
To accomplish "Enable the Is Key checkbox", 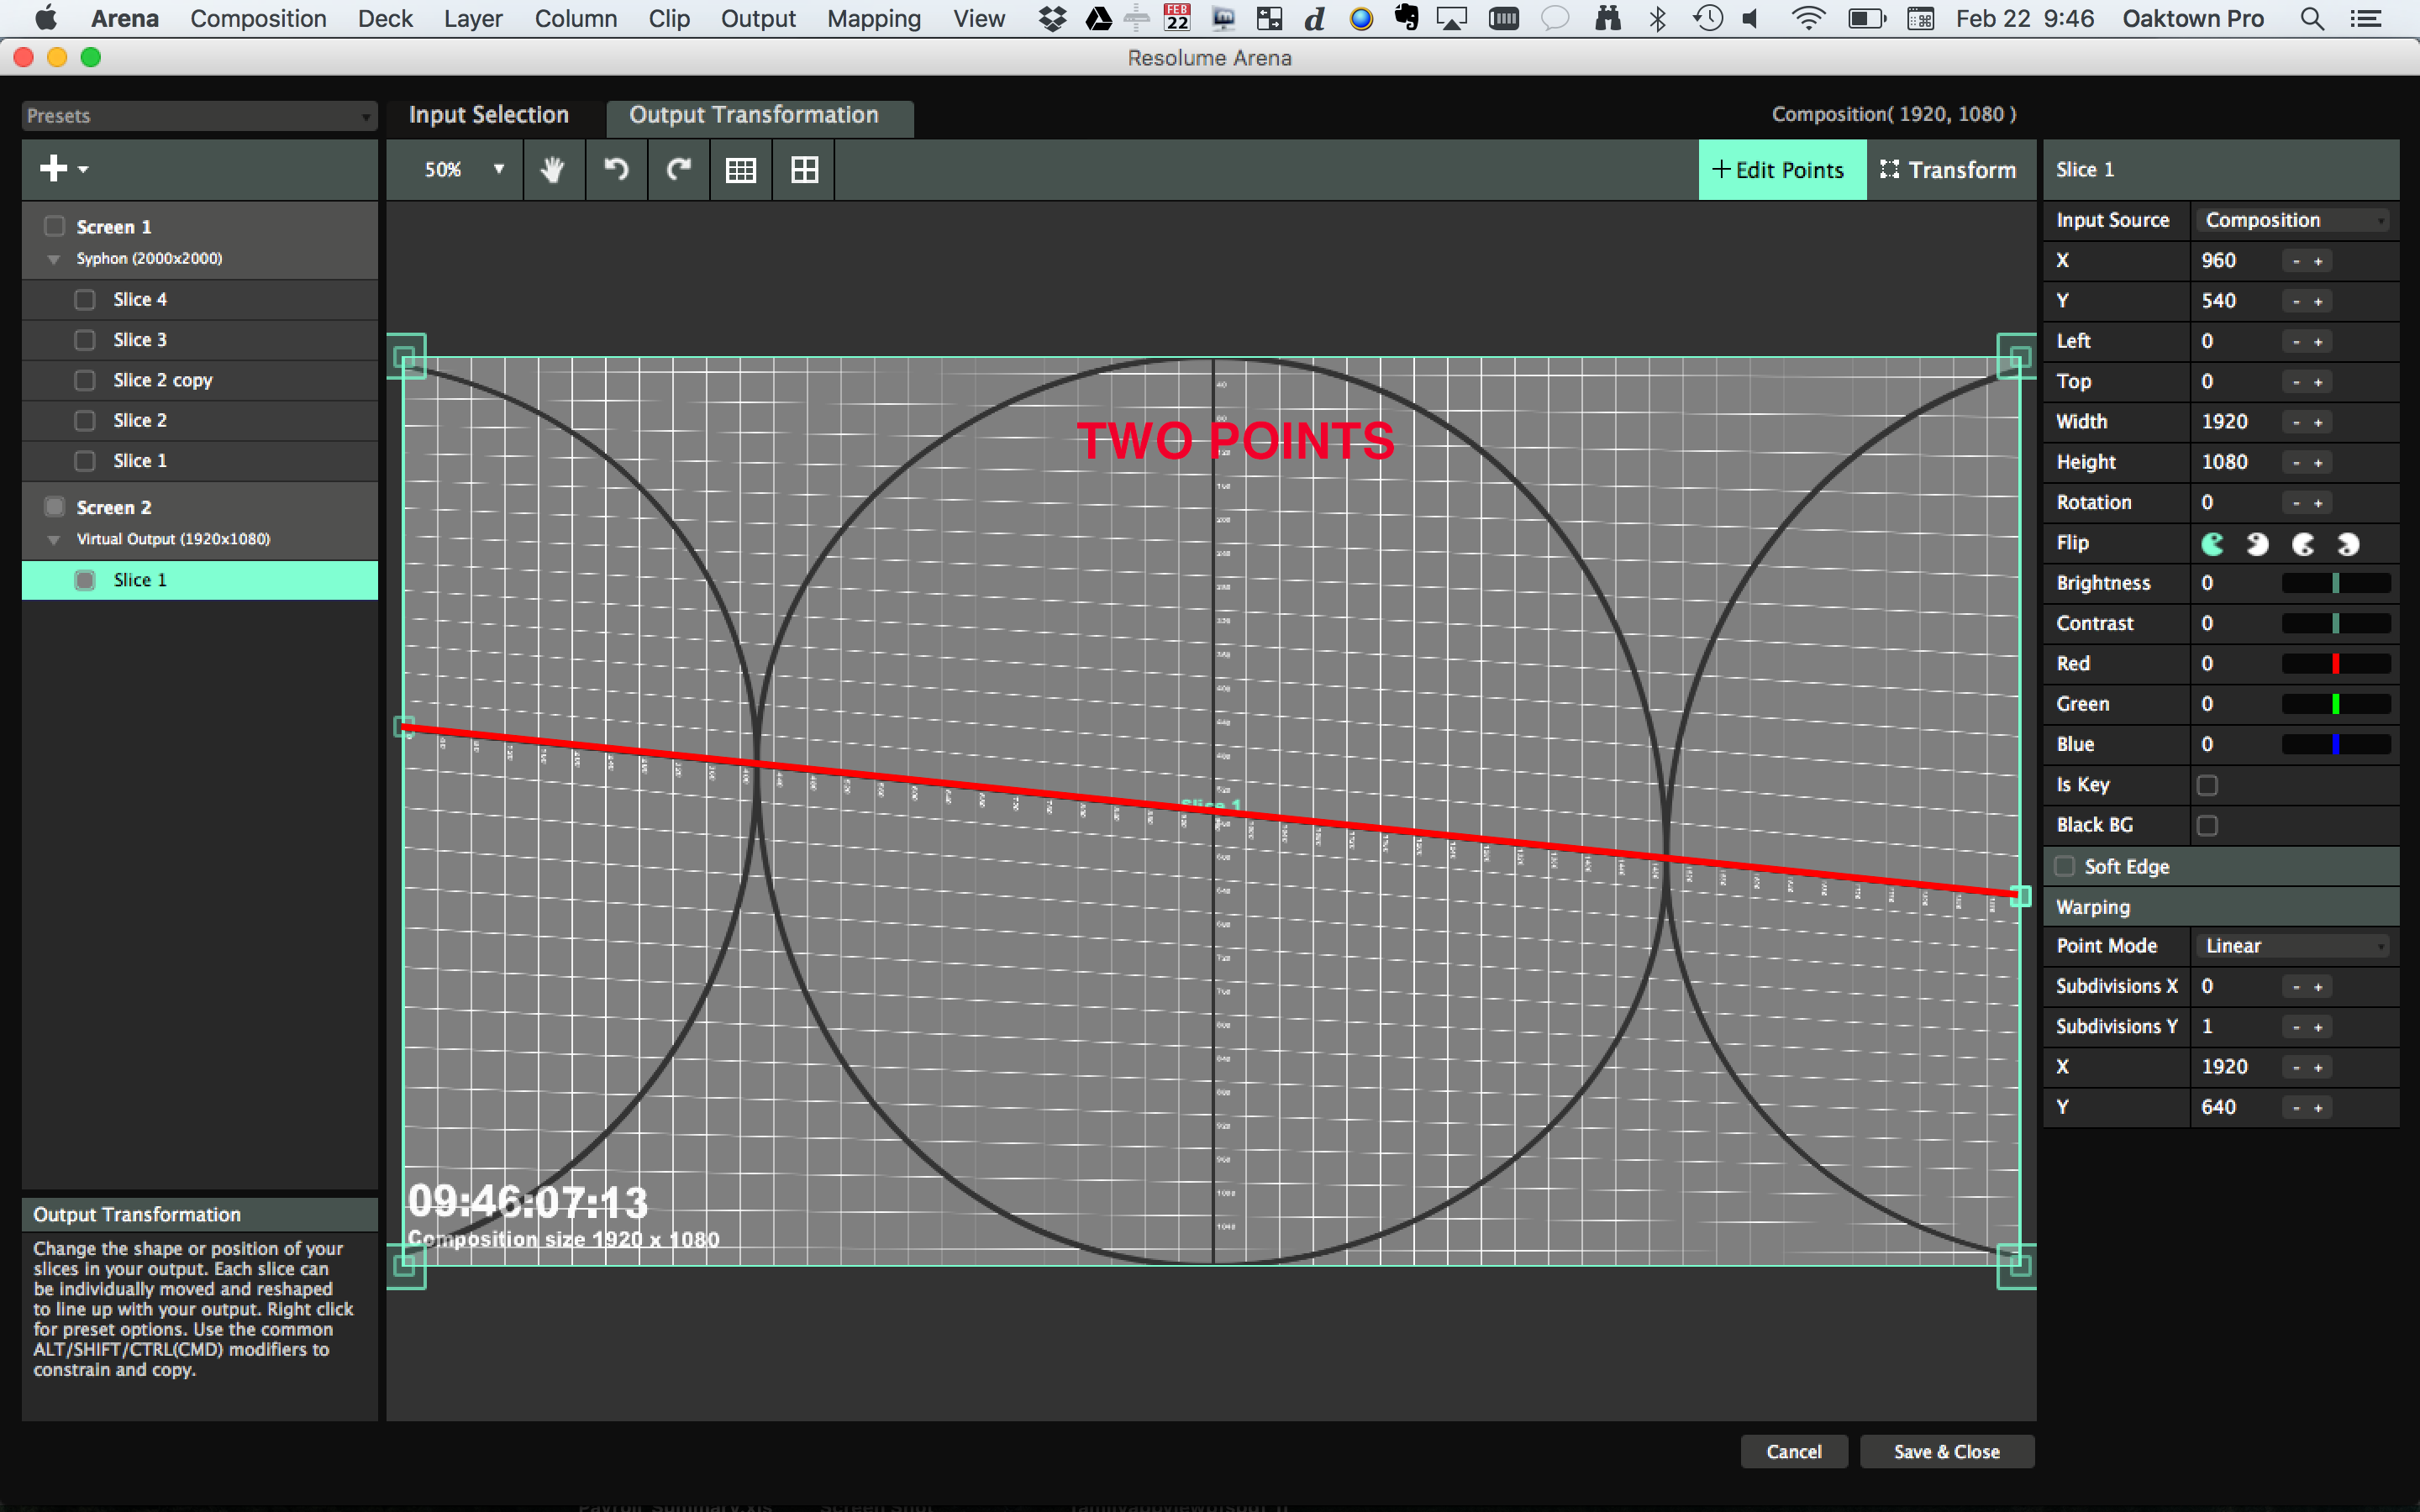I will 2207,785.
